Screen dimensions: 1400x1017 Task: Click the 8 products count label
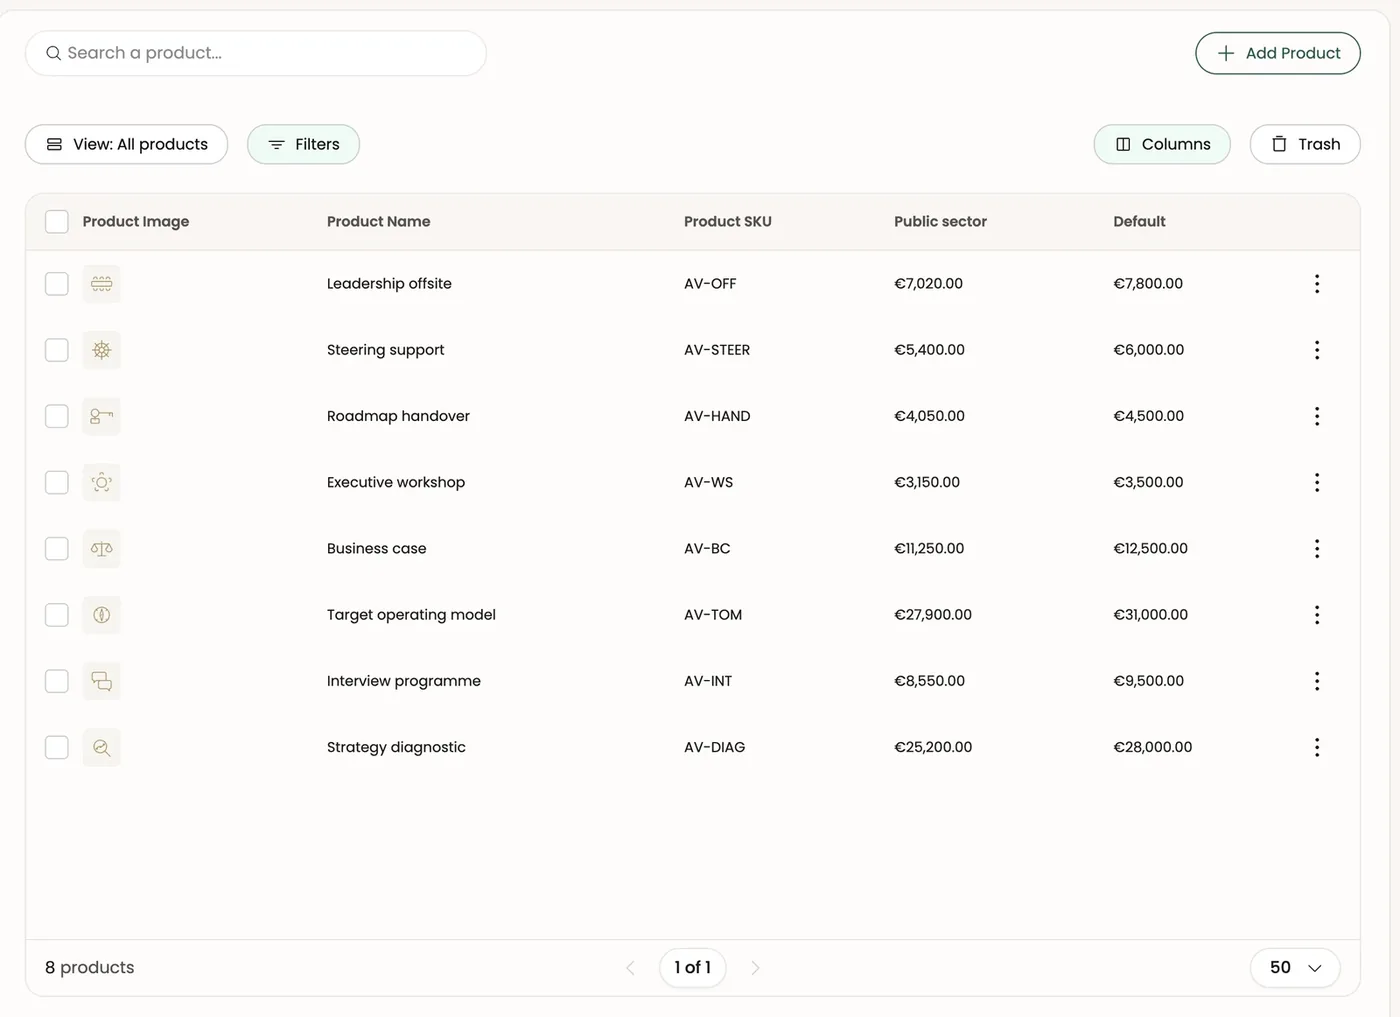click(x=89, y=968)
